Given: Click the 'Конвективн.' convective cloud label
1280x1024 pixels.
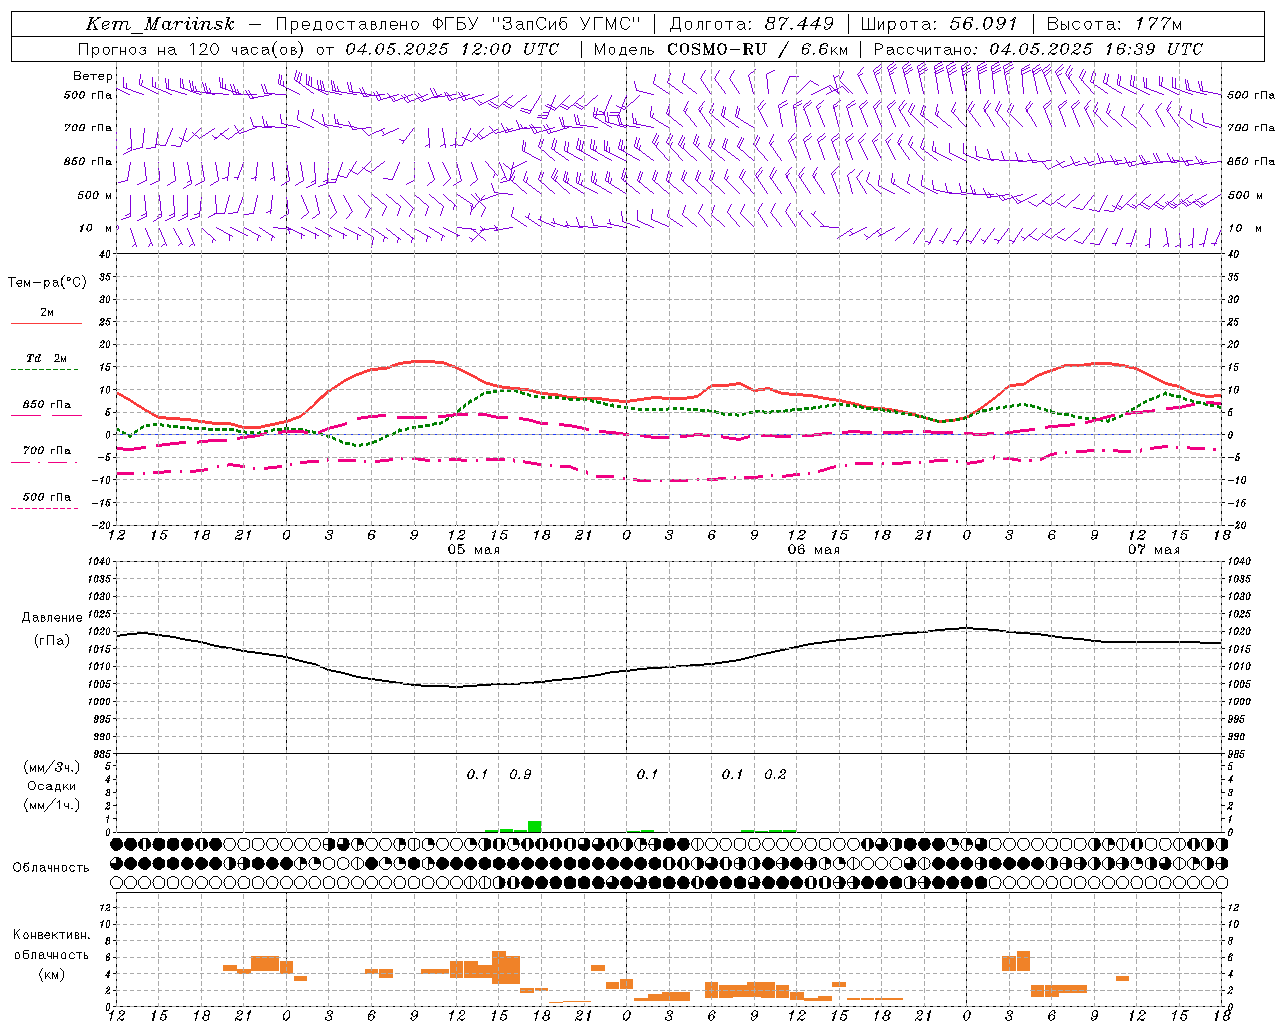Looking at the screenshot, I should pos(51,935).
